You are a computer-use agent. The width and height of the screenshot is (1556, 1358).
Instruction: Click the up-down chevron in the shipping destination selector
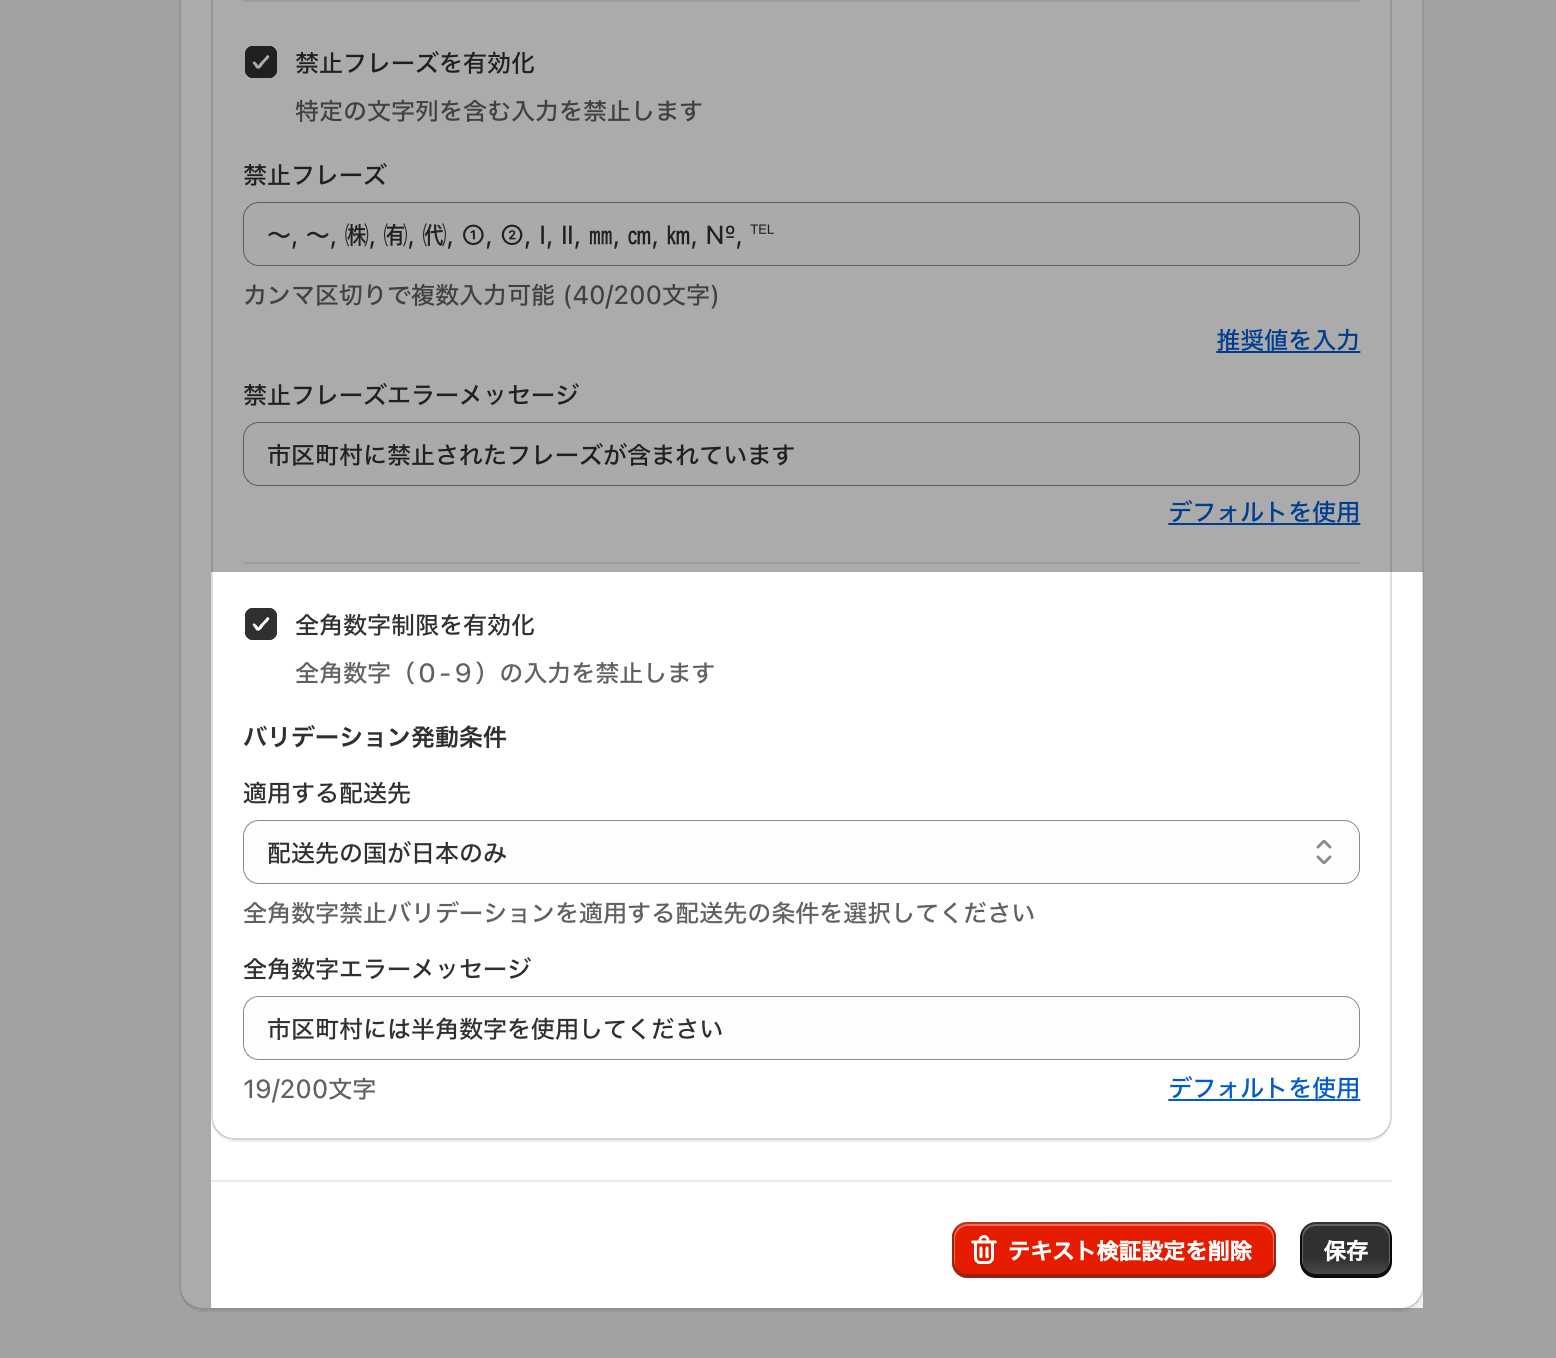pos(1323,852)
